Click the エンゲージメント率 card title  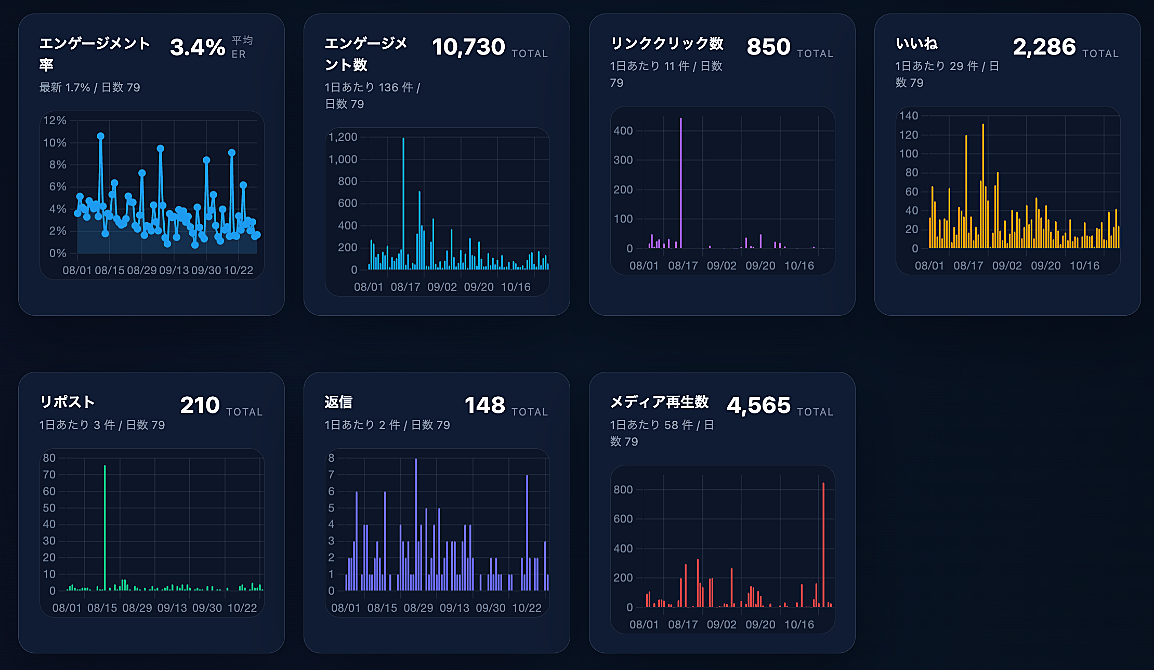click(95, 54)
